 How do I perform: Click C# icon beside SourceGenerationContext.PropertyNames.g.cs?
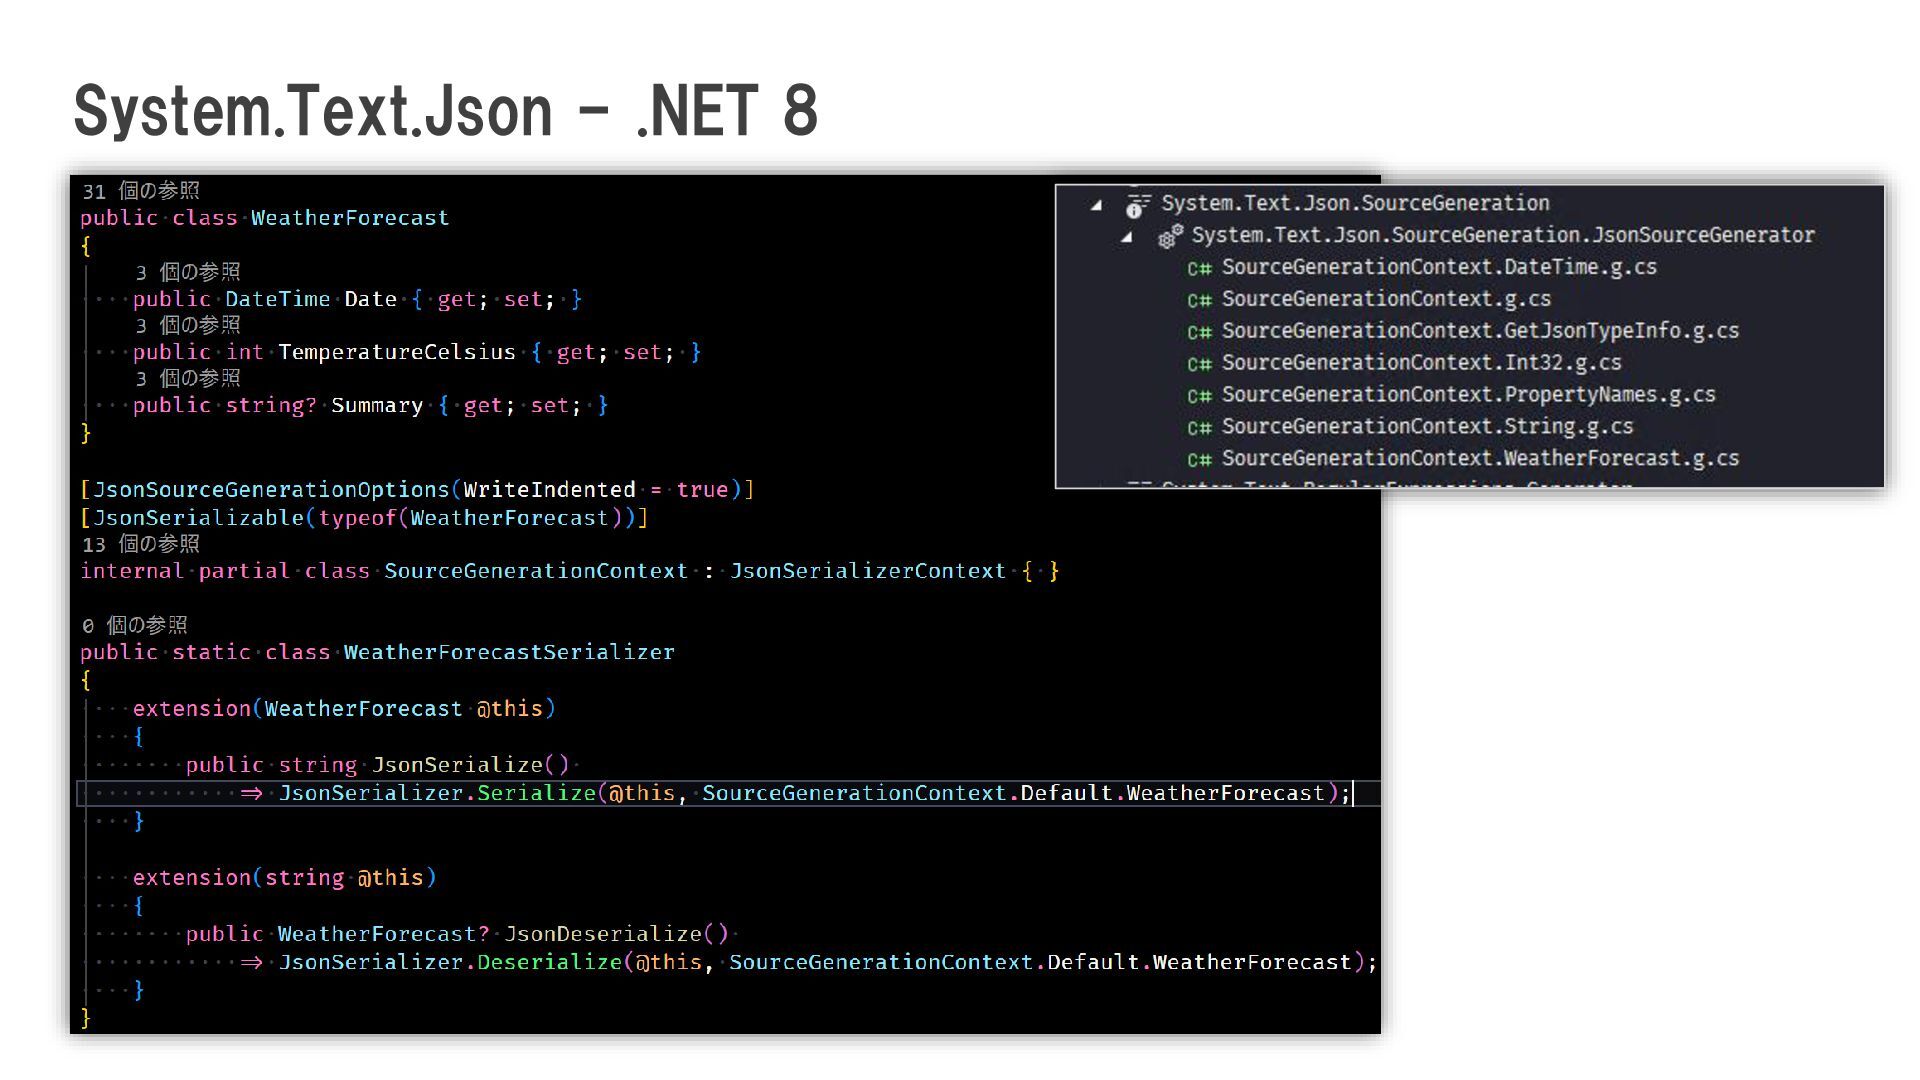coord(1199,396)
